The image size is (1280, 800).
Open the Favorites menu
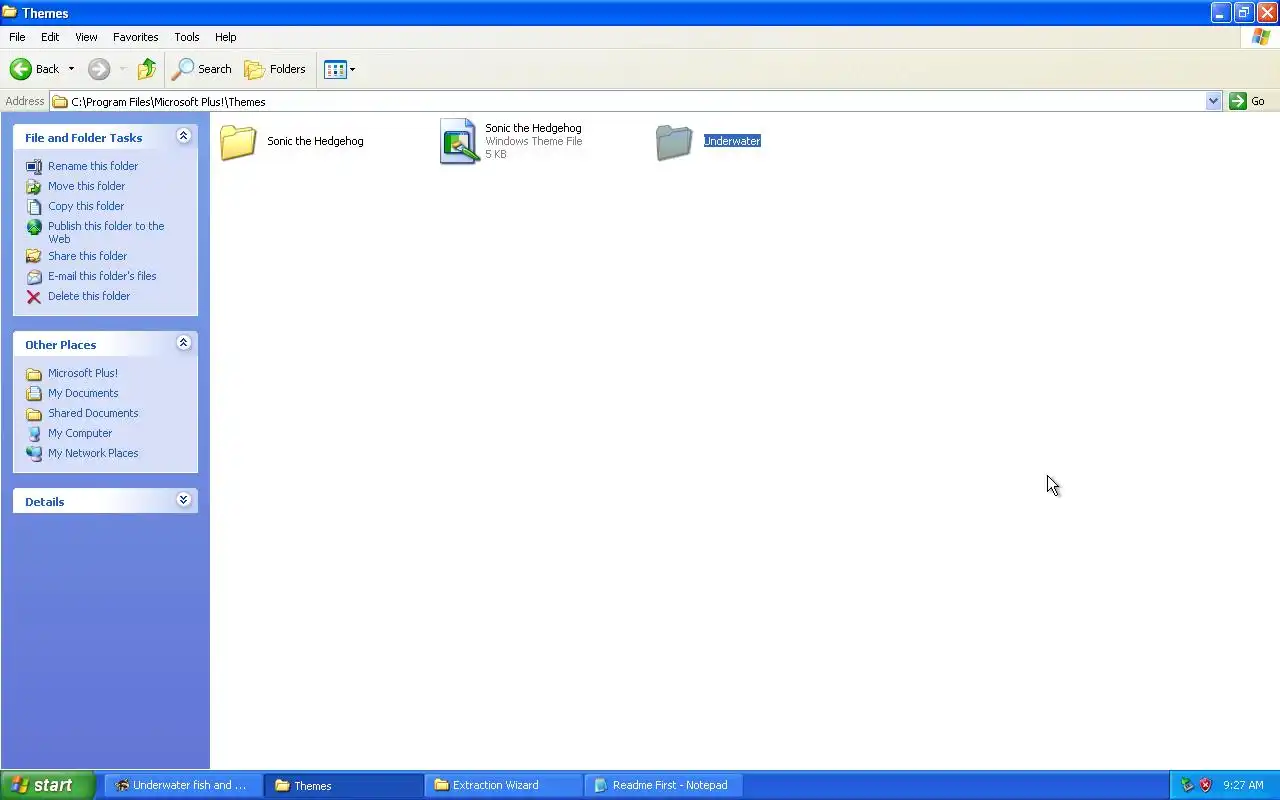136,37
